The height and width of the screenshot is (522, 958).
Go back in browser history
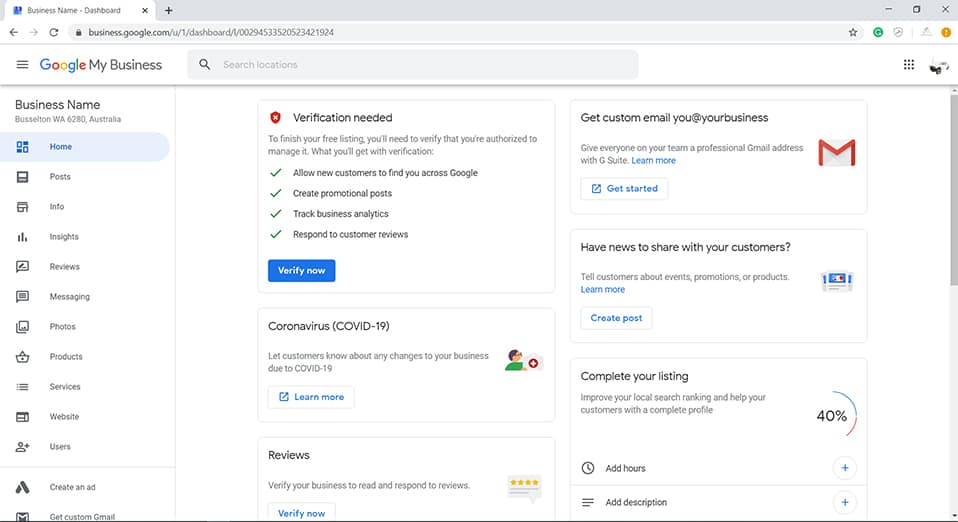point(13,32)
